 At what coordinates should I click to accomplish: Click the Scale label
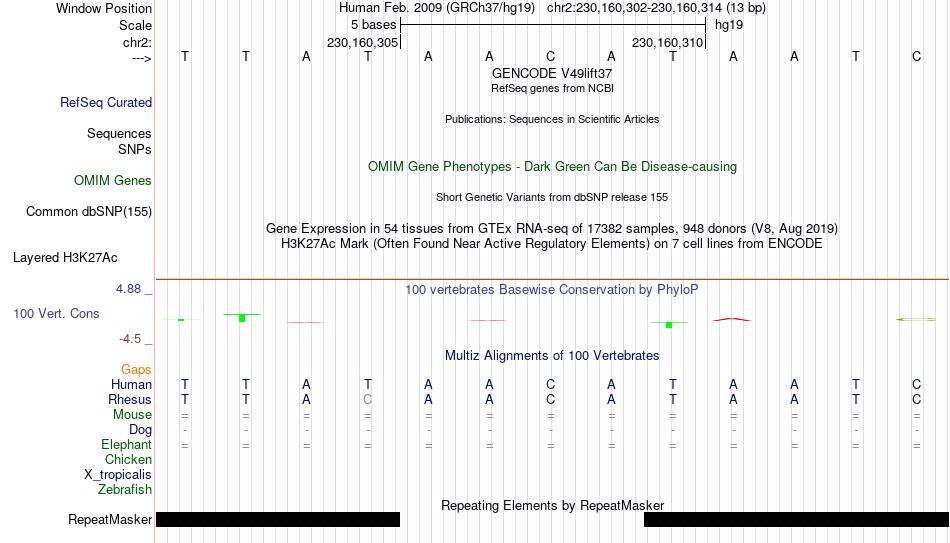click(135, 25)
